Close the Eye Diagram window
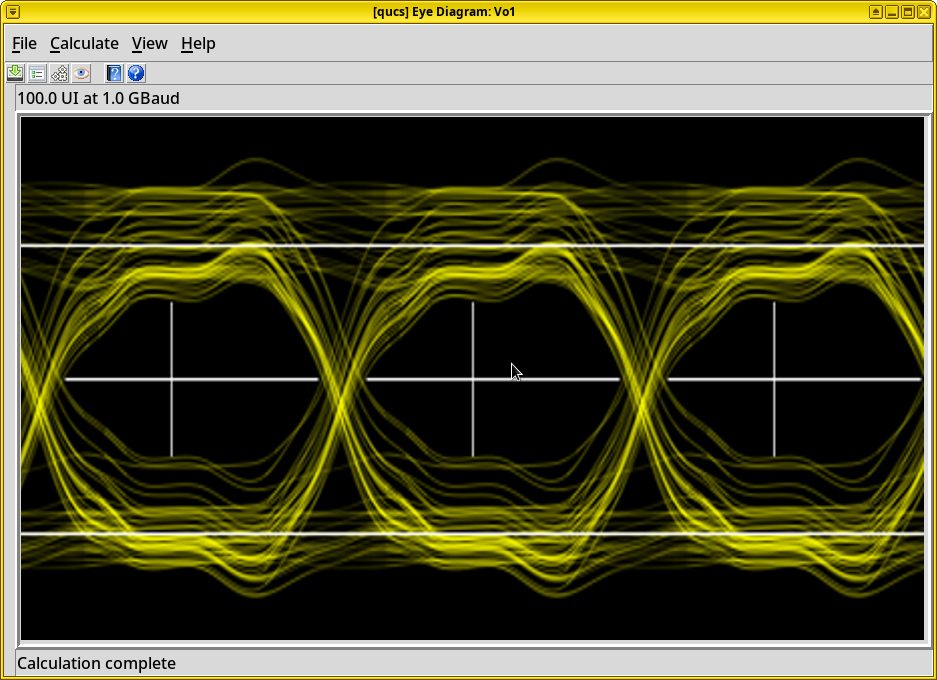Image resolution: width=937 pixels, height=680 pixels. 924,11
